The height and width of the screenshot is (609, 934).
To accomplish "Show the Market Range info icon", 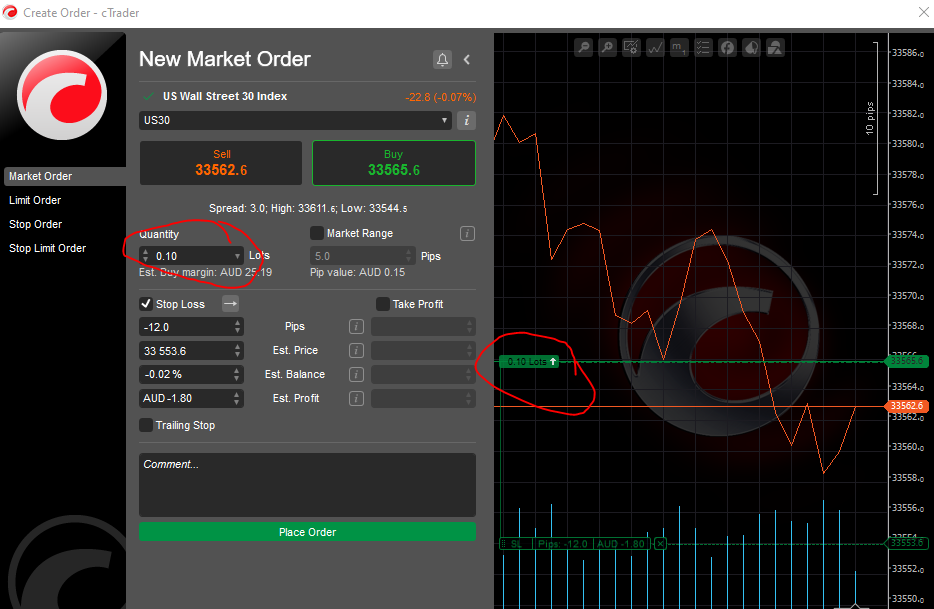I will pyautogui.click(x=467, y=234).
